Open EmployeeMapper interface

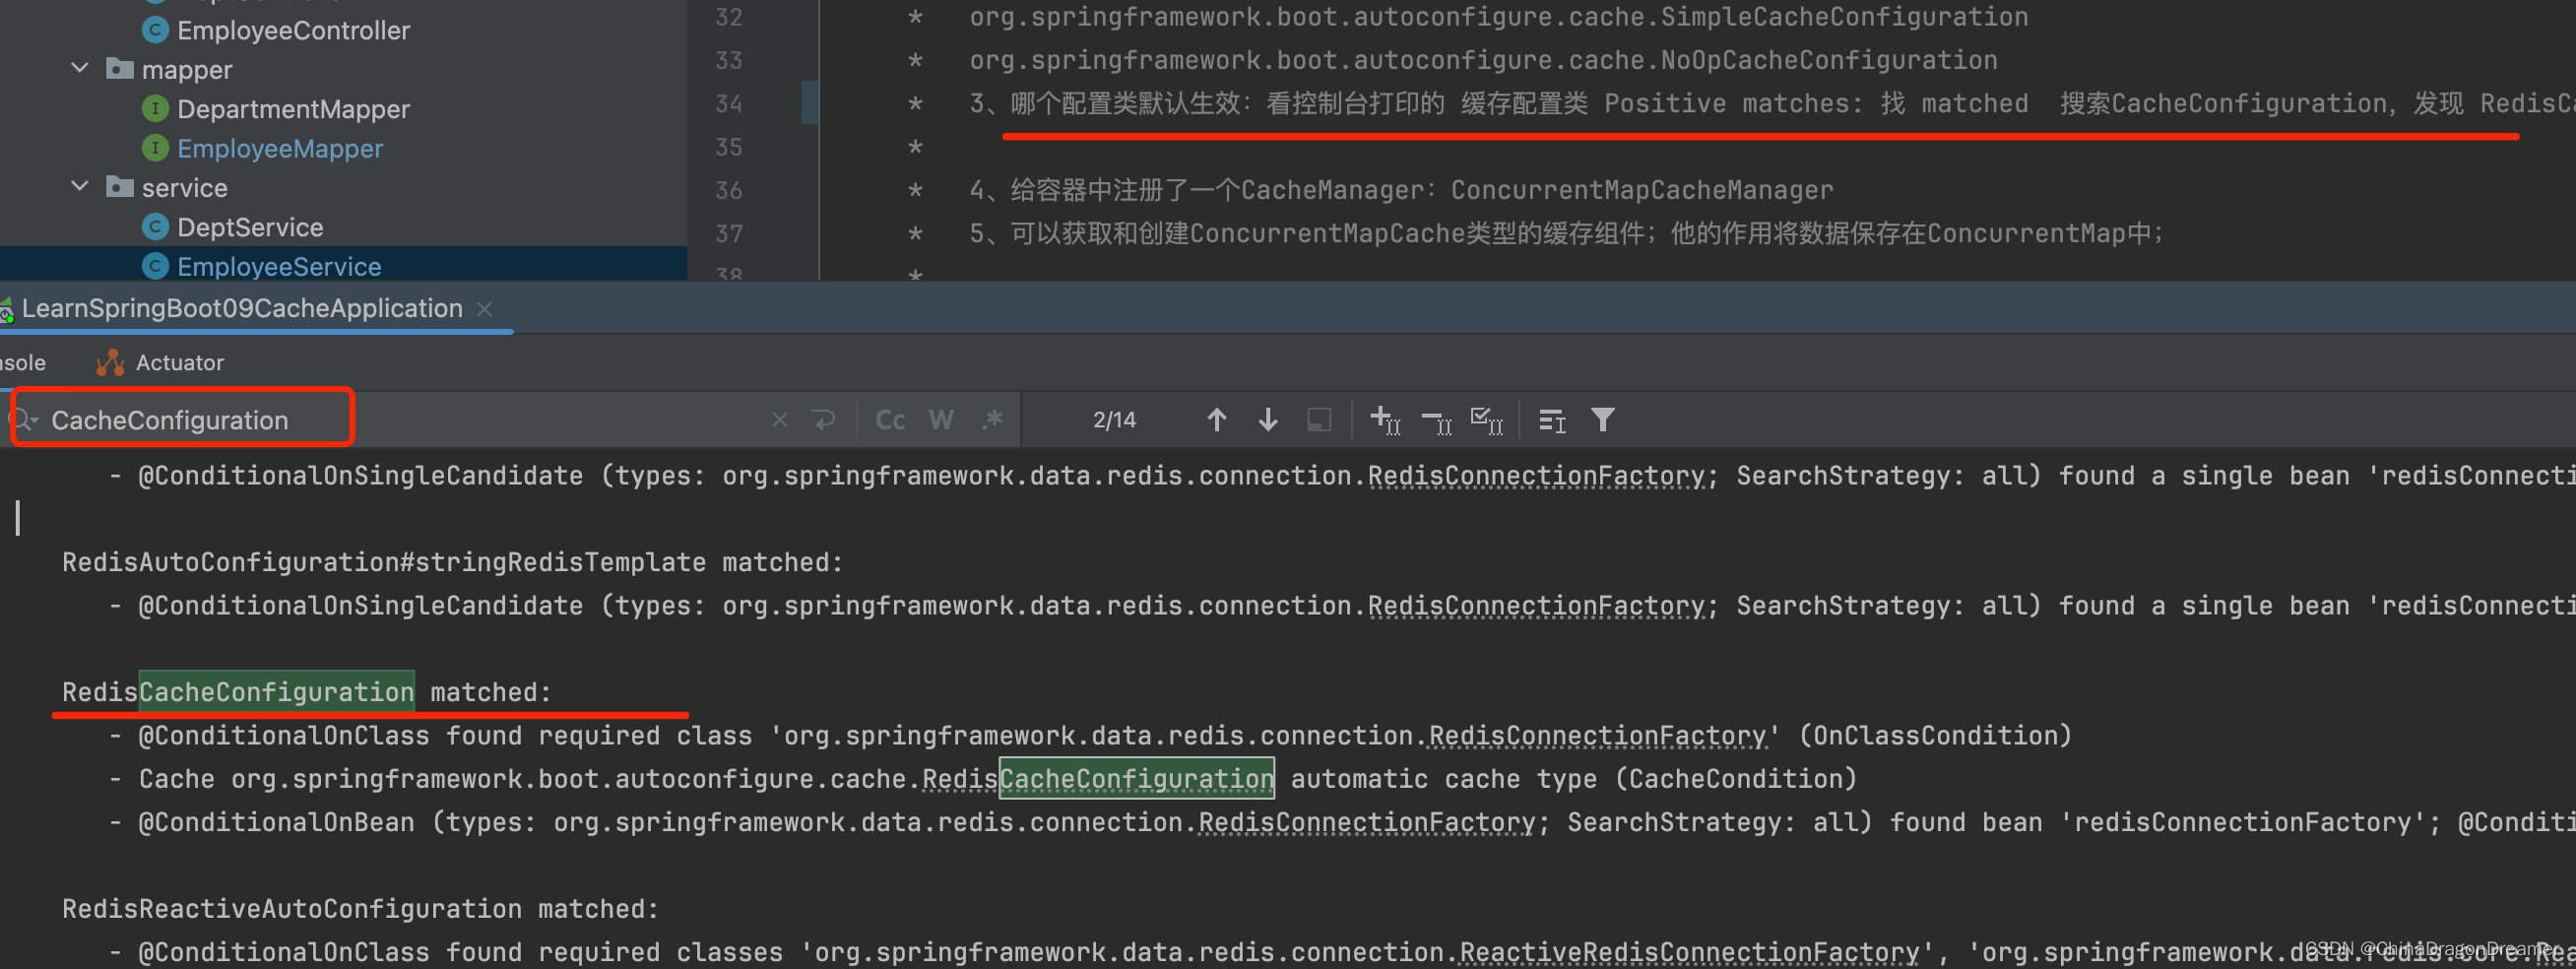[x=280, y=148]
